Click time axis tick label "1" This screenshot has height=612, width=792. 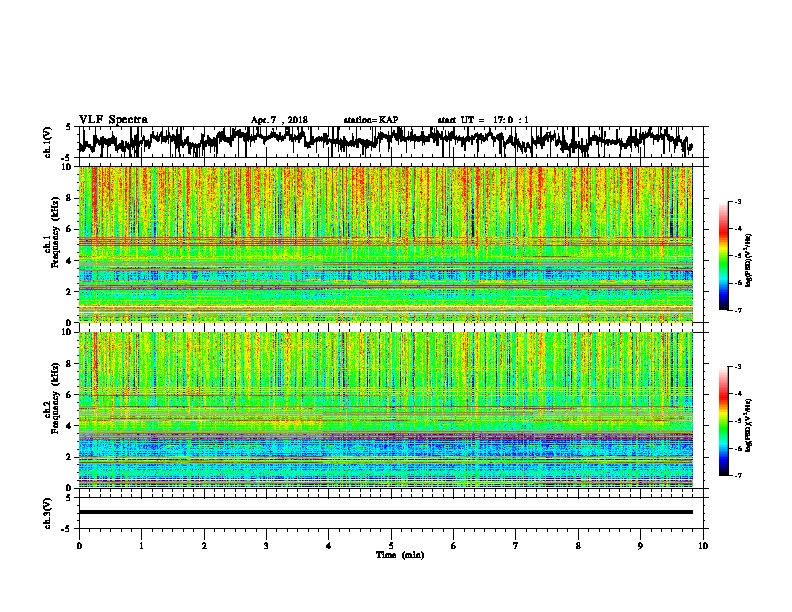pyautogui.click(x=141, y=545)
